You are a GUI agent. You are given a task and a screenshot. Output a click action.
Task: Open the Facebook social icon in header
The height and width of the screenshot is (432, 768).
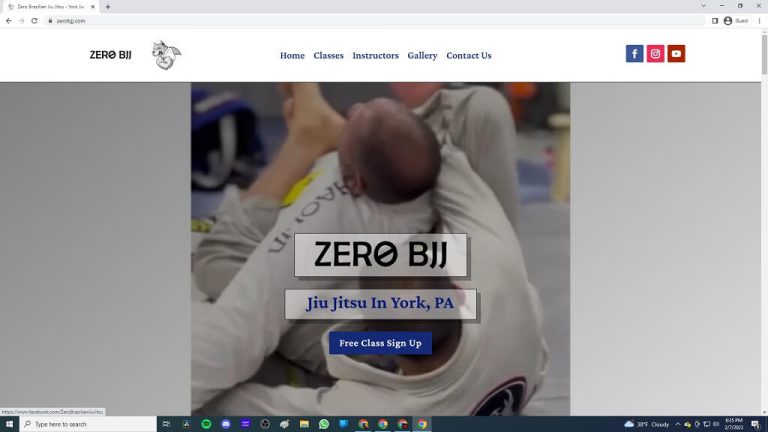tap(634, 53)
